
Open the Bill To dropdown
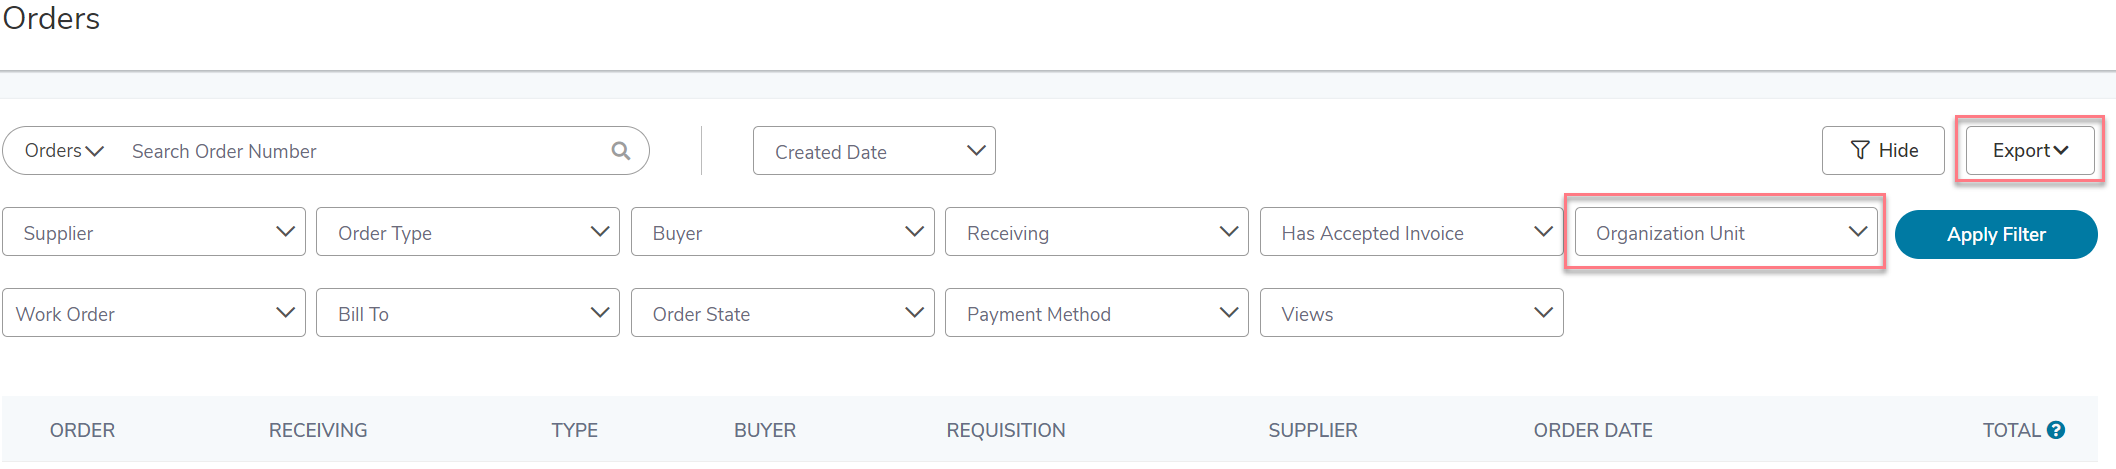click(468, 313)
